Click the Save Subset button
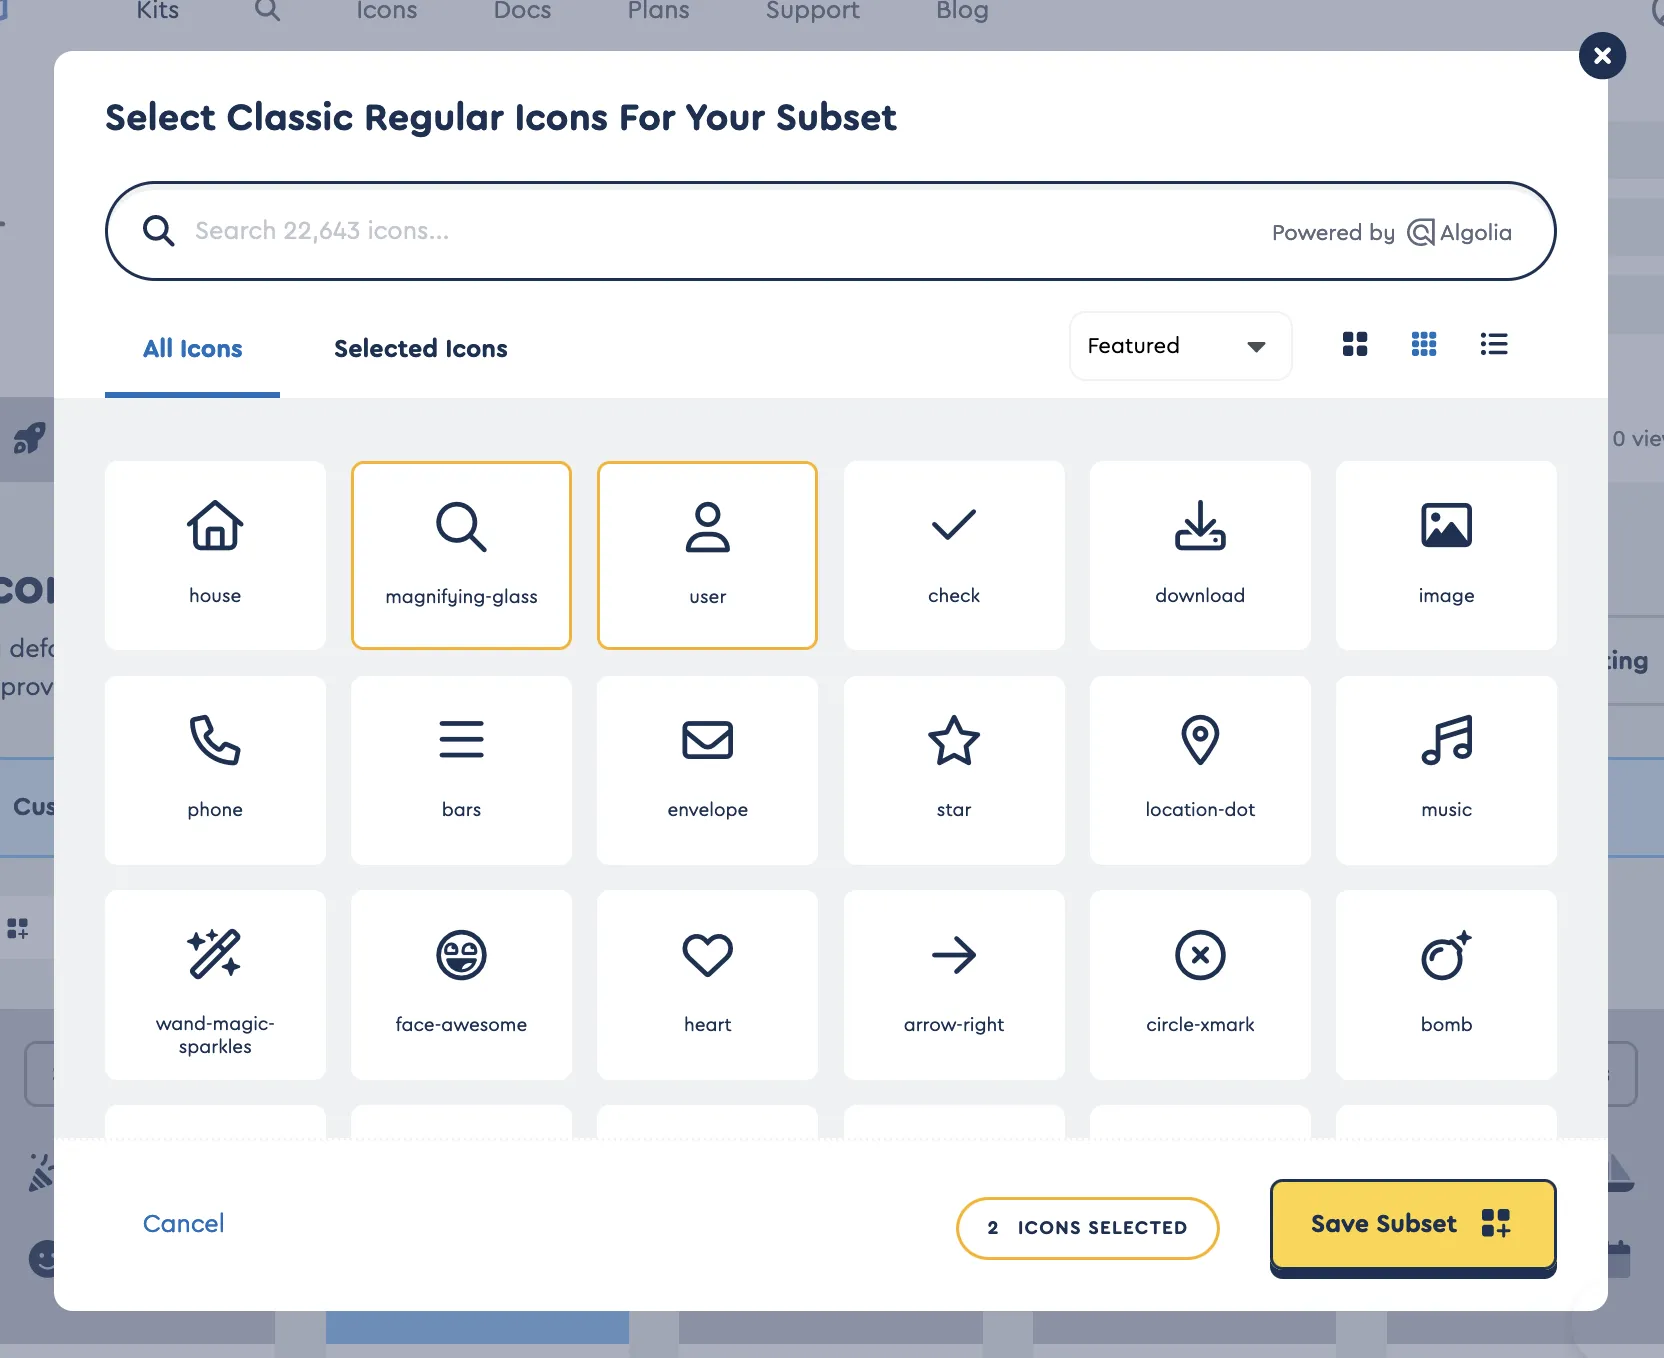1664x1358 pixels. point(1411,1224)
